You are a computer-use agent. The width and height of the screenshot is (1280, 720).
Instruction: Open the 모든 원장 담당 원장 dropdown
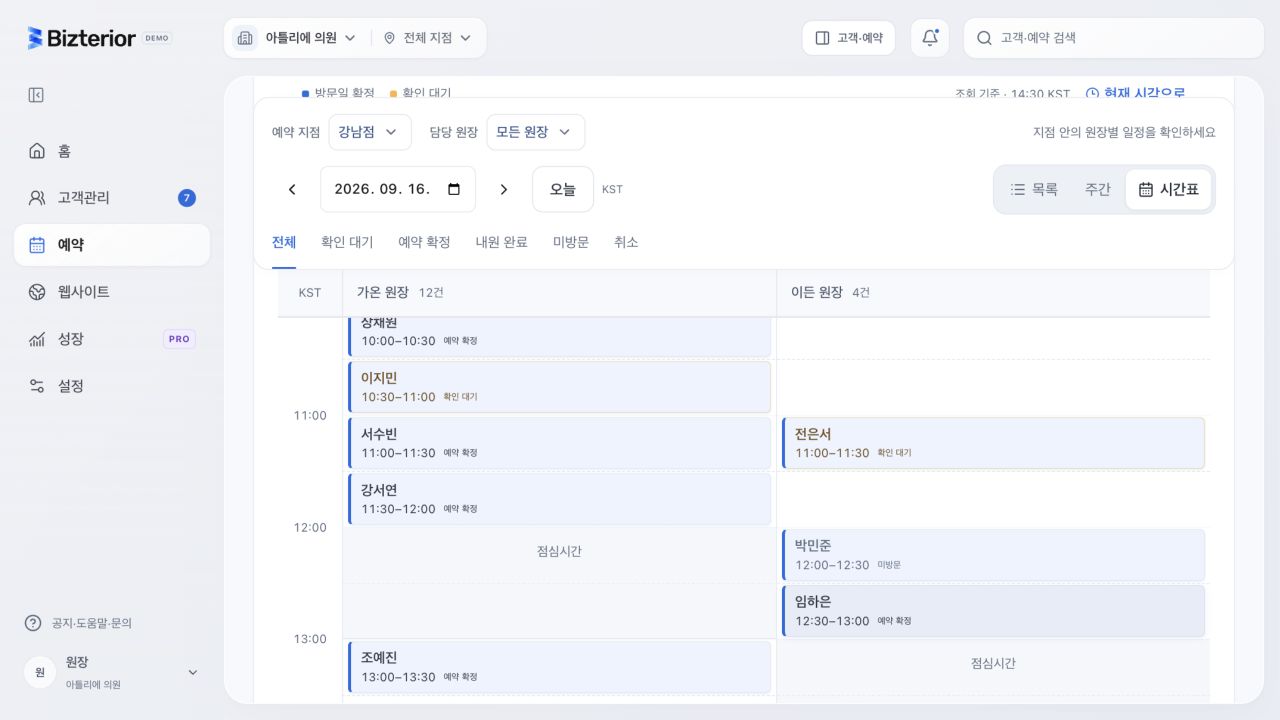tap(536, 132)
